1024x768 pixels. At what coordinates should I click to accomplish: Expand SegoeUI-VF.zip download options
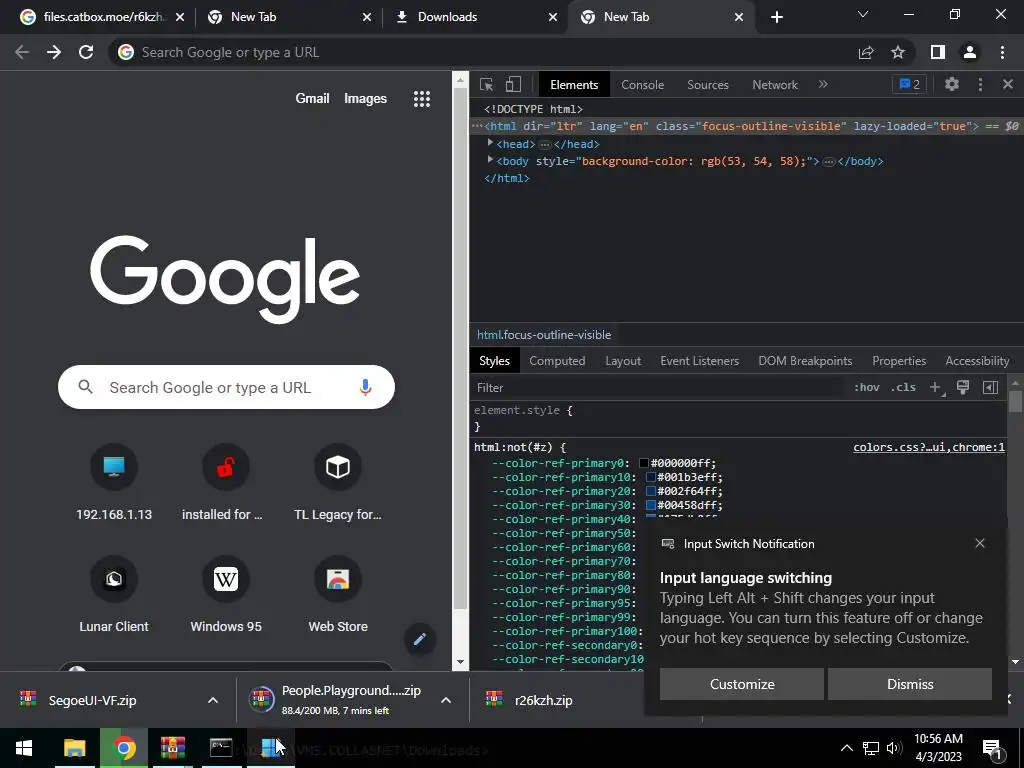[213, 700]
